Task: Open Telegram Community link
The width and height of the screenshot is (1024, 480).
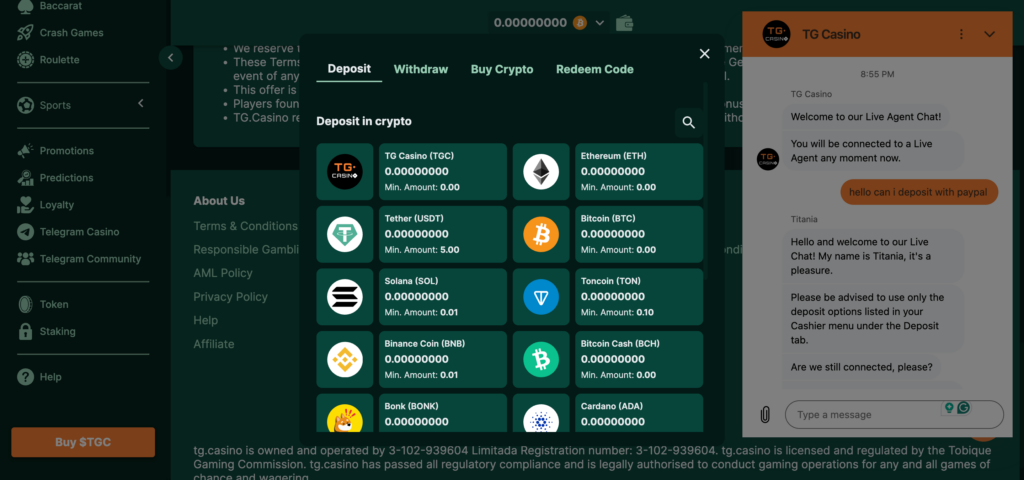Action: pyautogui.click(x=90, y=259)
